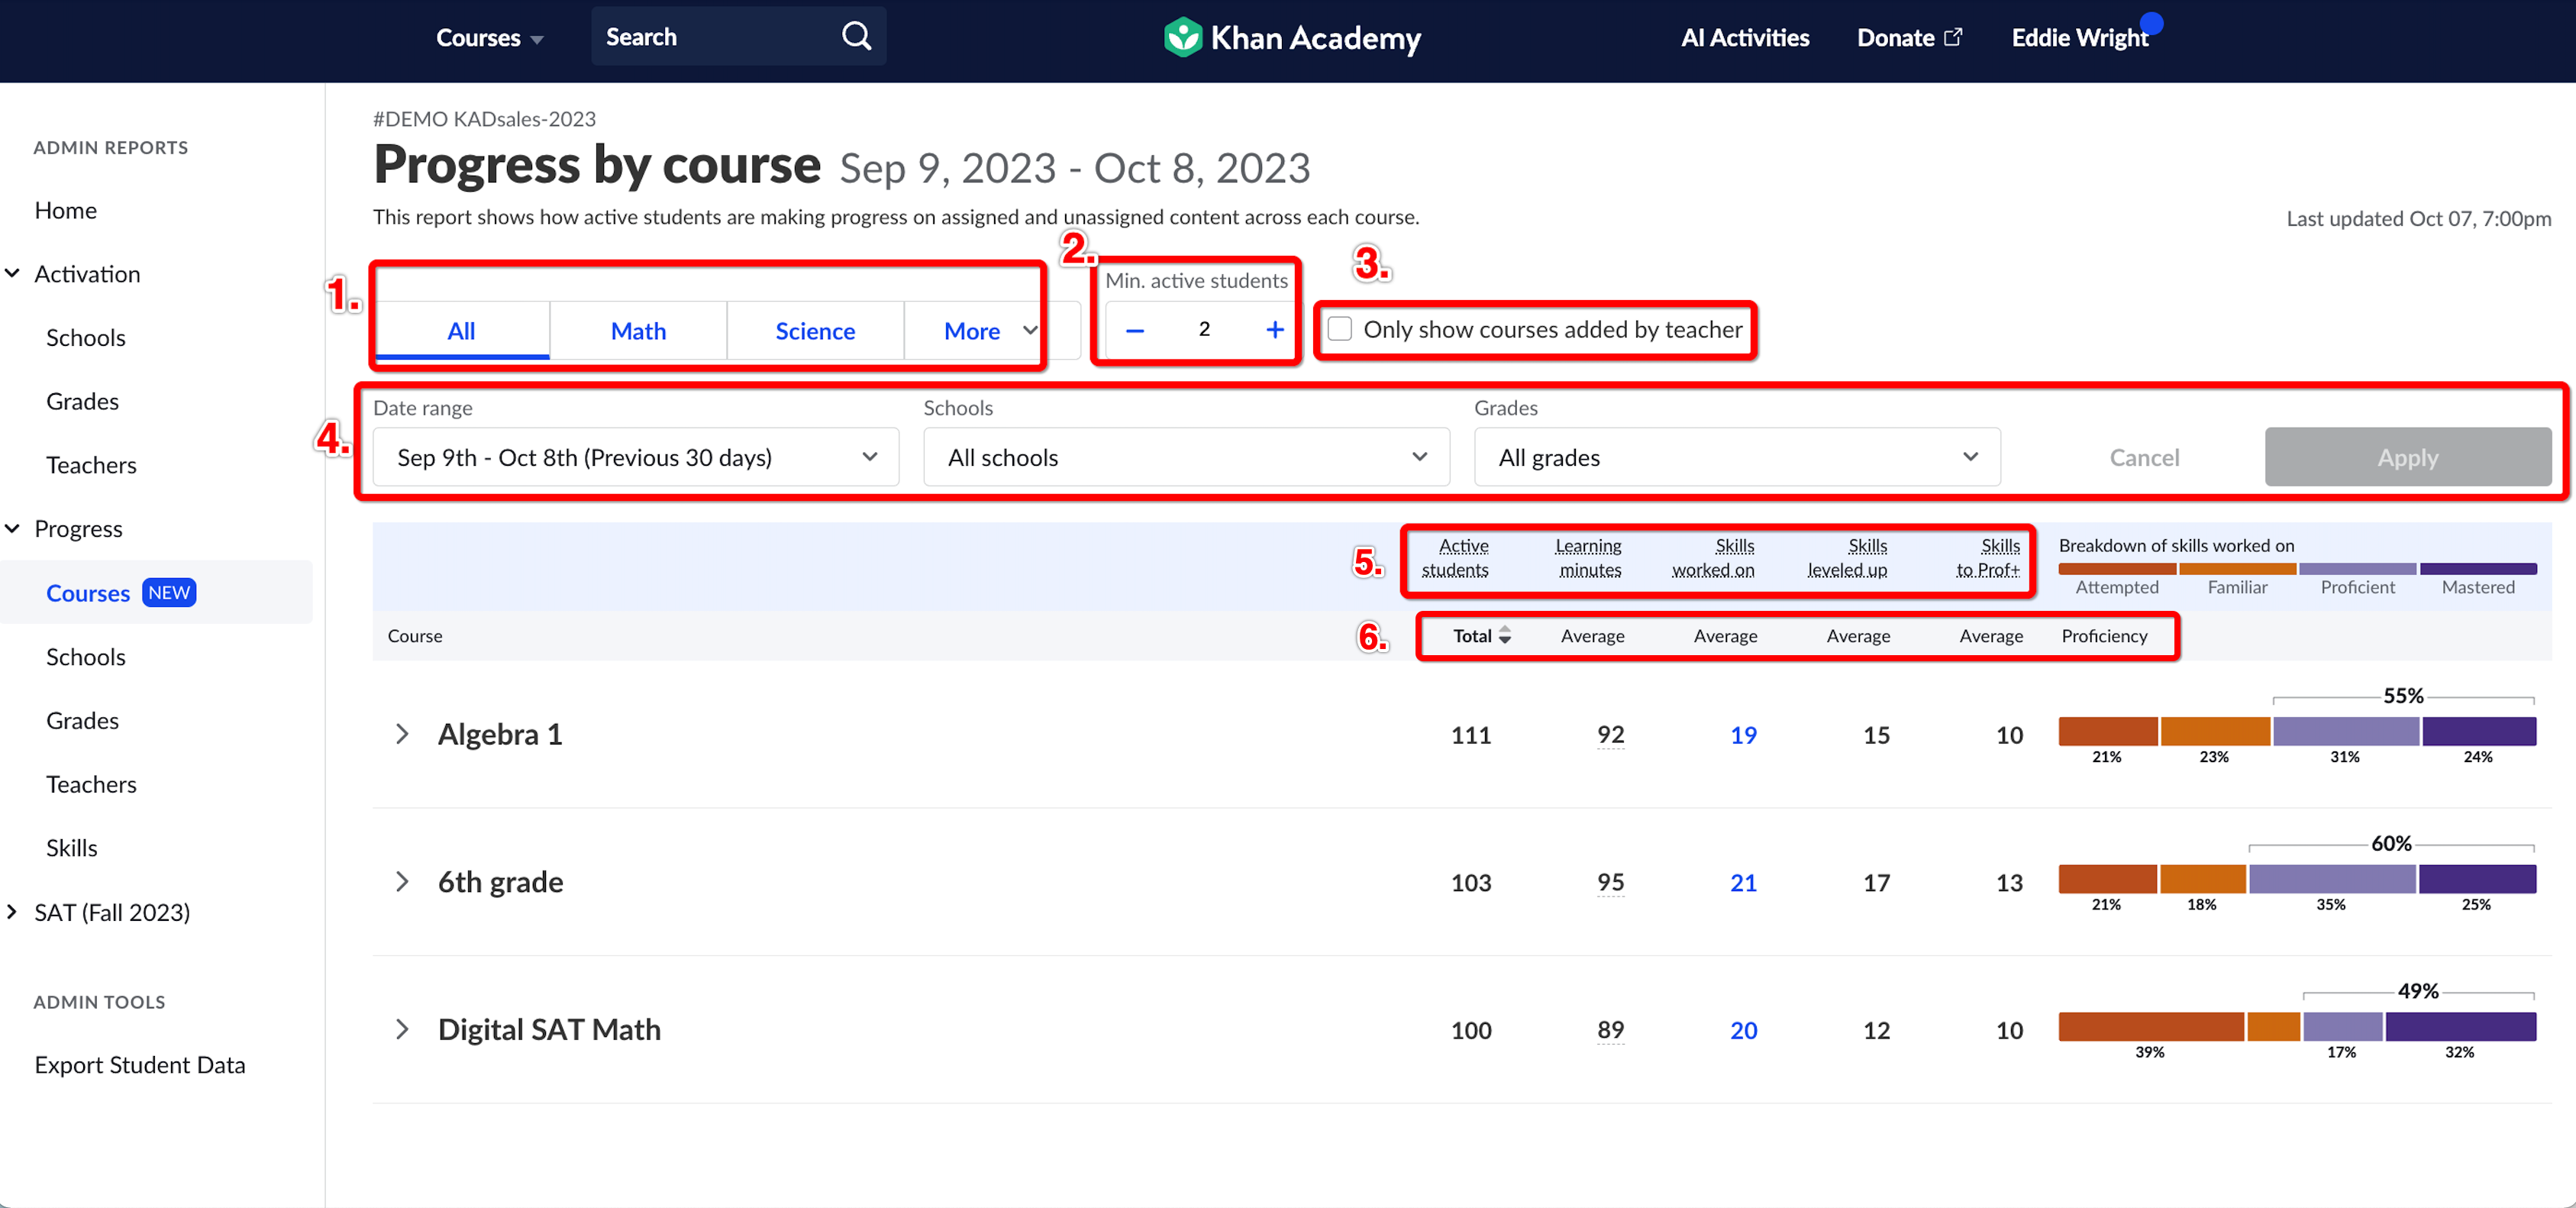Sort by Total active students

click(x=1481, y=636)
